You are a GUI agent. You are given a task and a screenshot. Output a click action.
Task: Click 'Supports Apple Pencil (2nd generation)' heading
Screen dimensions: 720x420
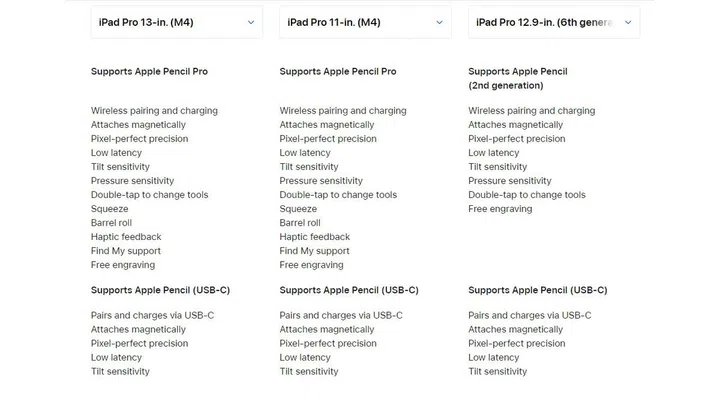pyautogui.click(x=517, y=78)
